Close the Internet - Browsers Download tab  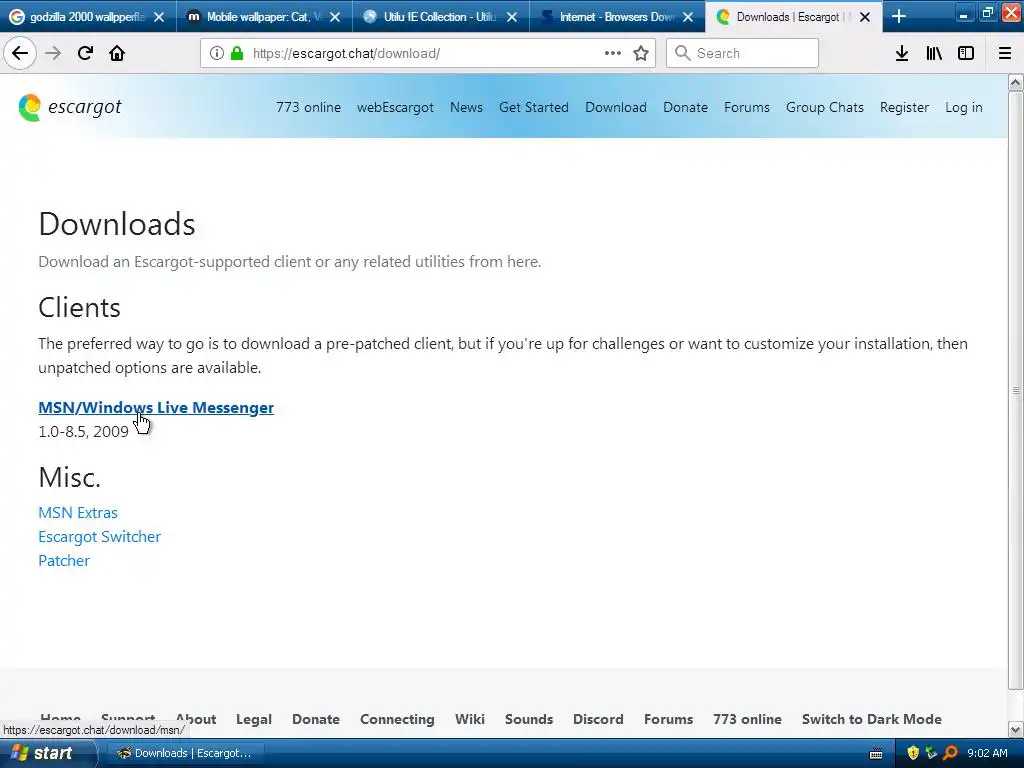click(688, 17)
